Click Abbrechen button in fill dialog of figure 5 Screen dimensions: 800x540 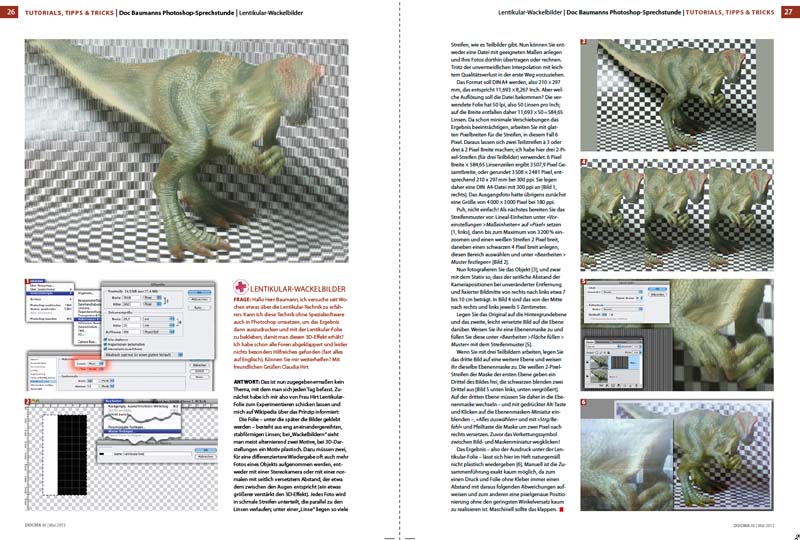[657, 294]
